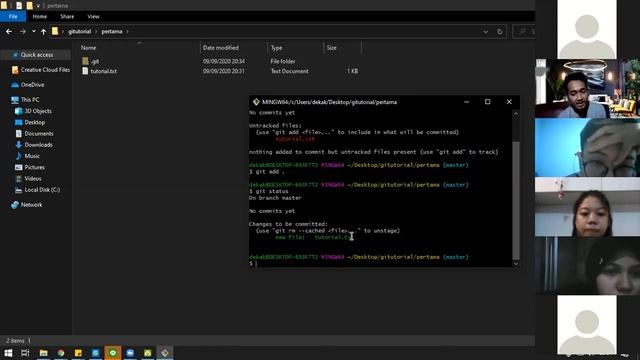Image resolution: width=640 pixels, height=360 pixels.
Task: Maximize the MINGW64 terminal window
Action: click(487, 102)
